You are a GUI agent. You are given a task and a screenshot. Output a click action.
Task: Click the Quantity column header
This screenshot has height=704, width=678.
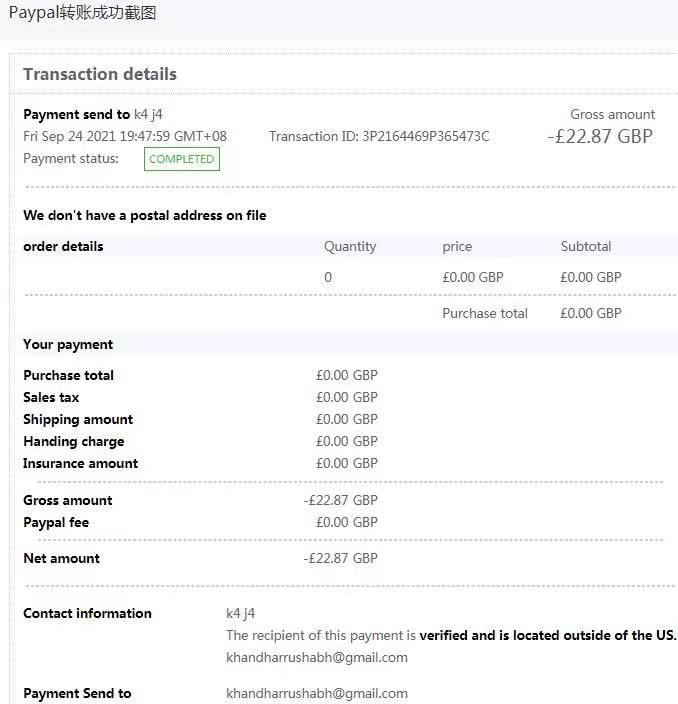point(350,246)
